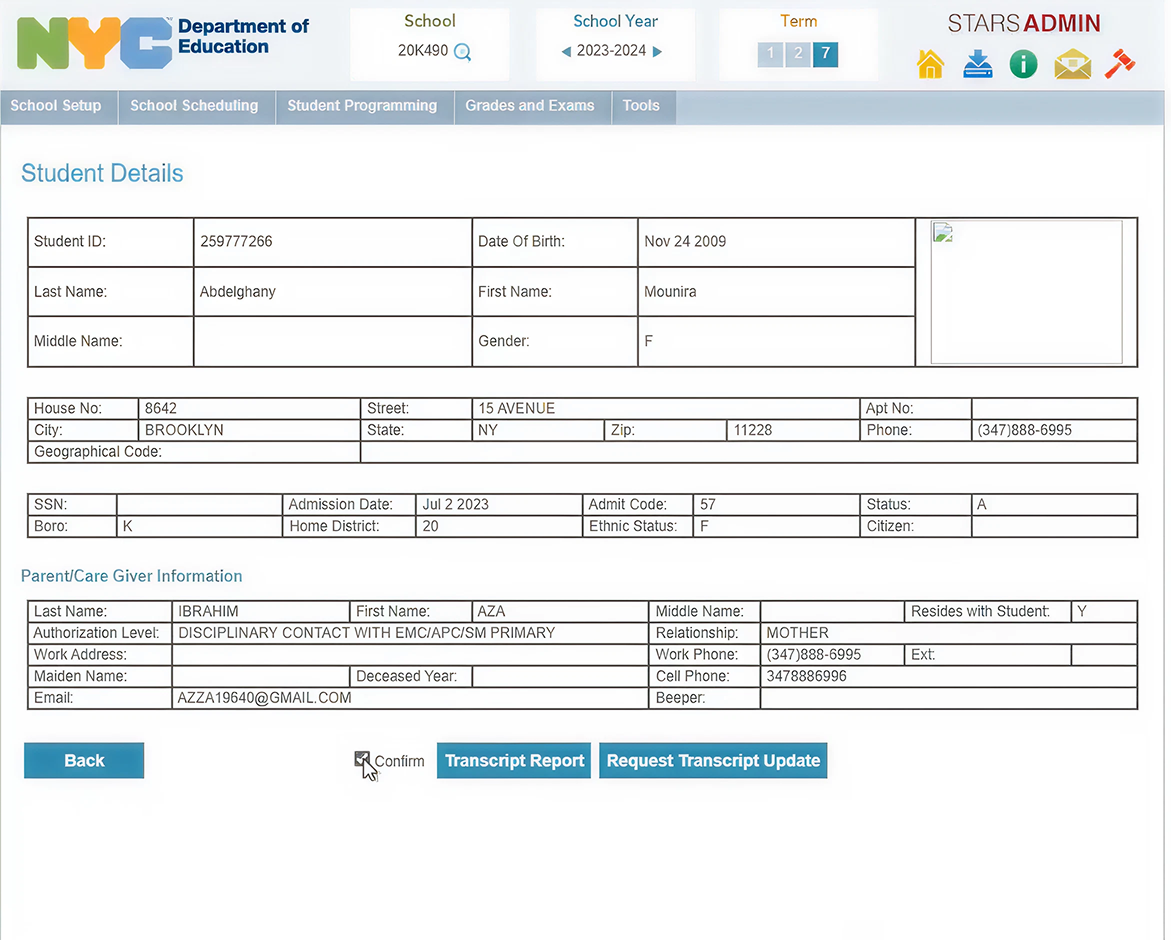Image resolution: width=1172 pixels, height=941 pixels.
Task: Select Term 2
Action: [x=797, y=54]
